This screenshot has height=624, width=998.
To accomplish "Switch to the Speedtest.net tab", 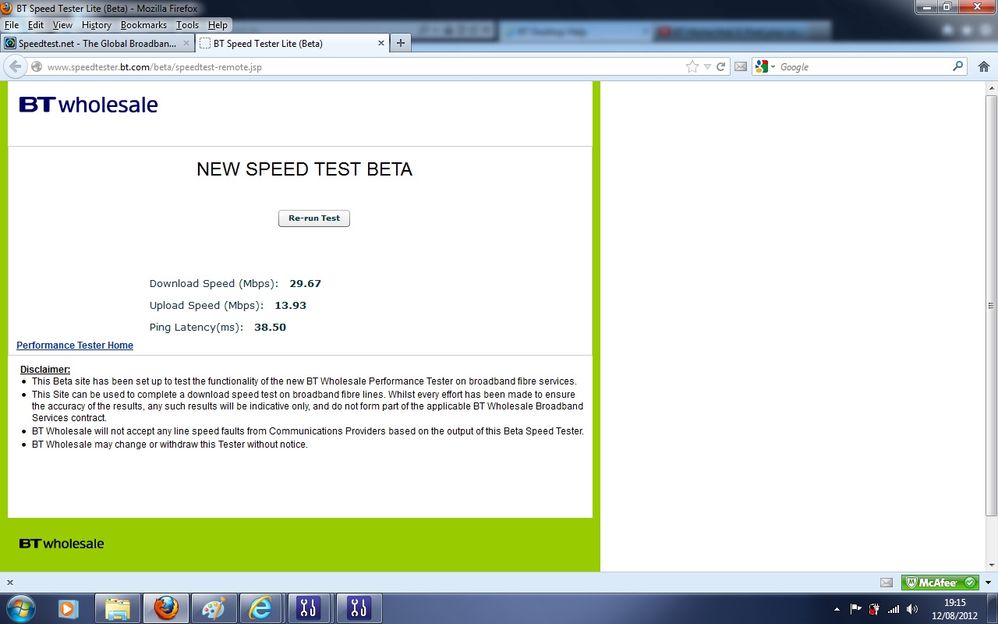I will [97, 43].
